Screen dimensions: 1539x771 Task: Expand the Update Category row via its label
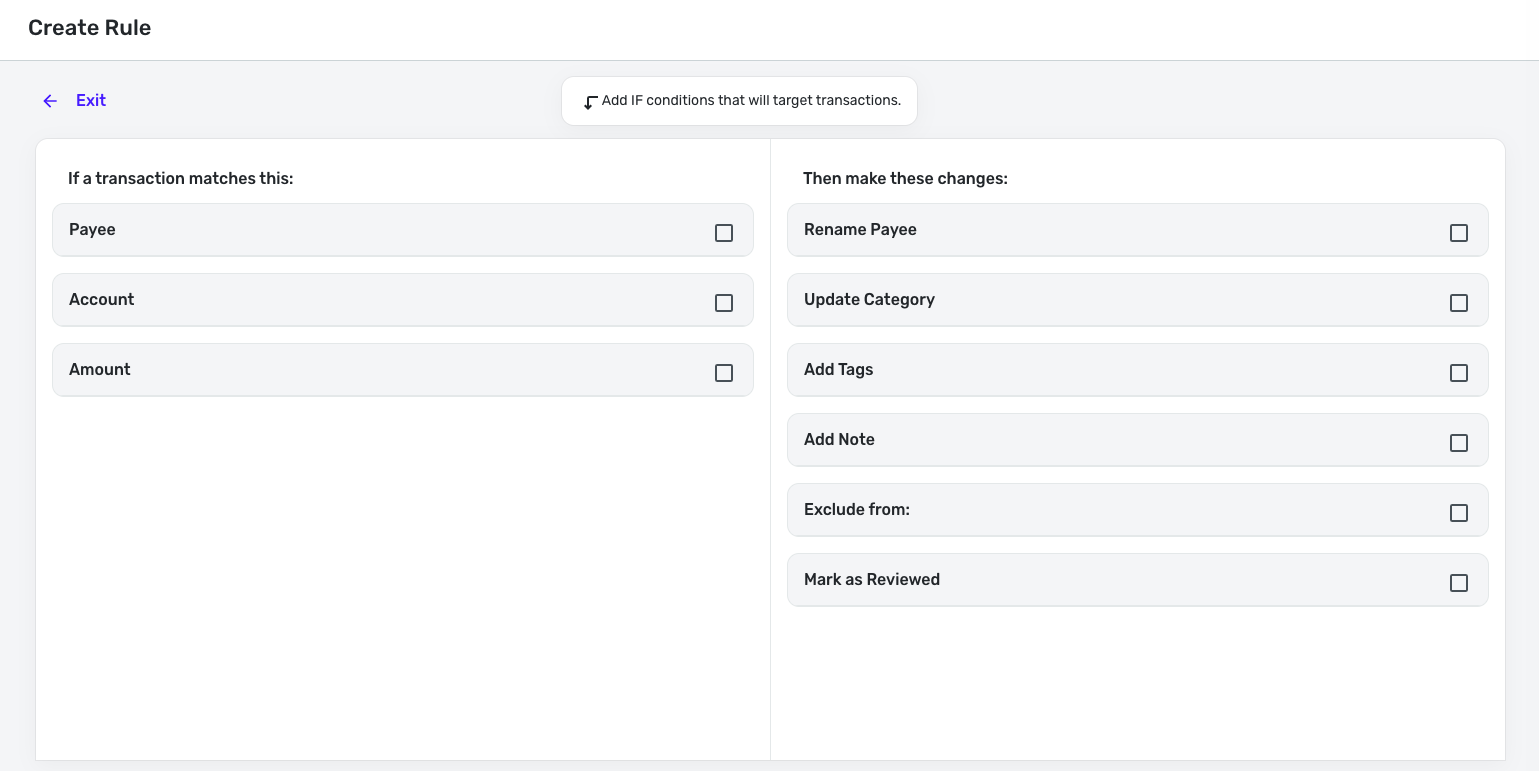(x=869, y=300)
